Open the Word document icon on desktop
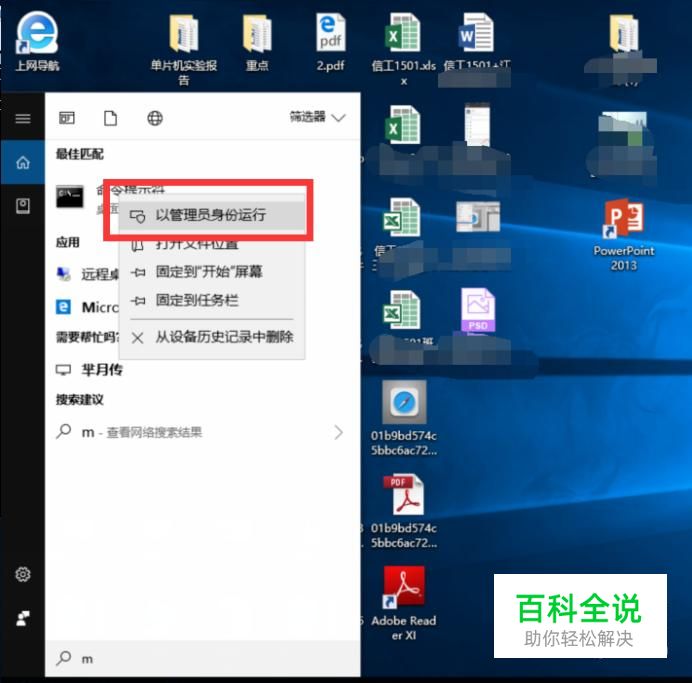692x683 pixels. point(477,33)
